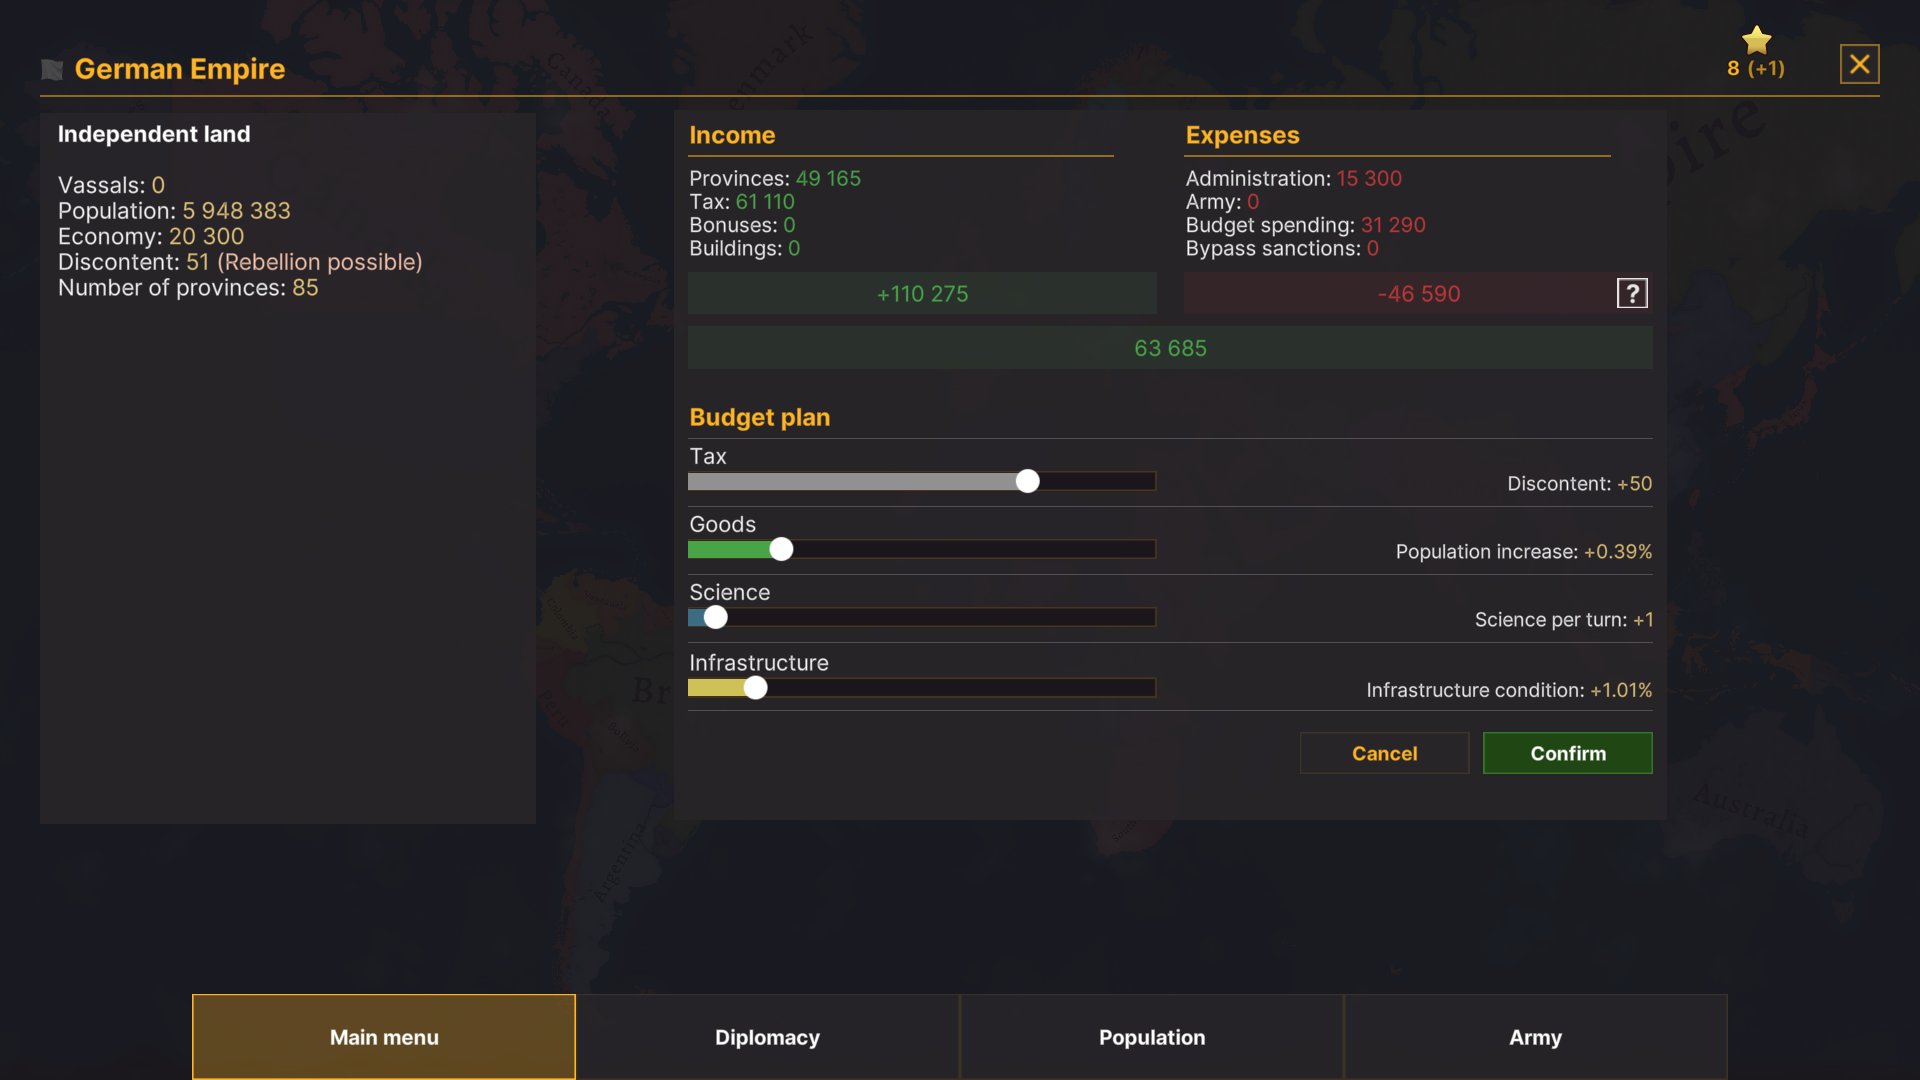The width and height of the screenshot is (1920, 1080).
Task: Click the Tax slider handle
Action: pos(1027,481)
